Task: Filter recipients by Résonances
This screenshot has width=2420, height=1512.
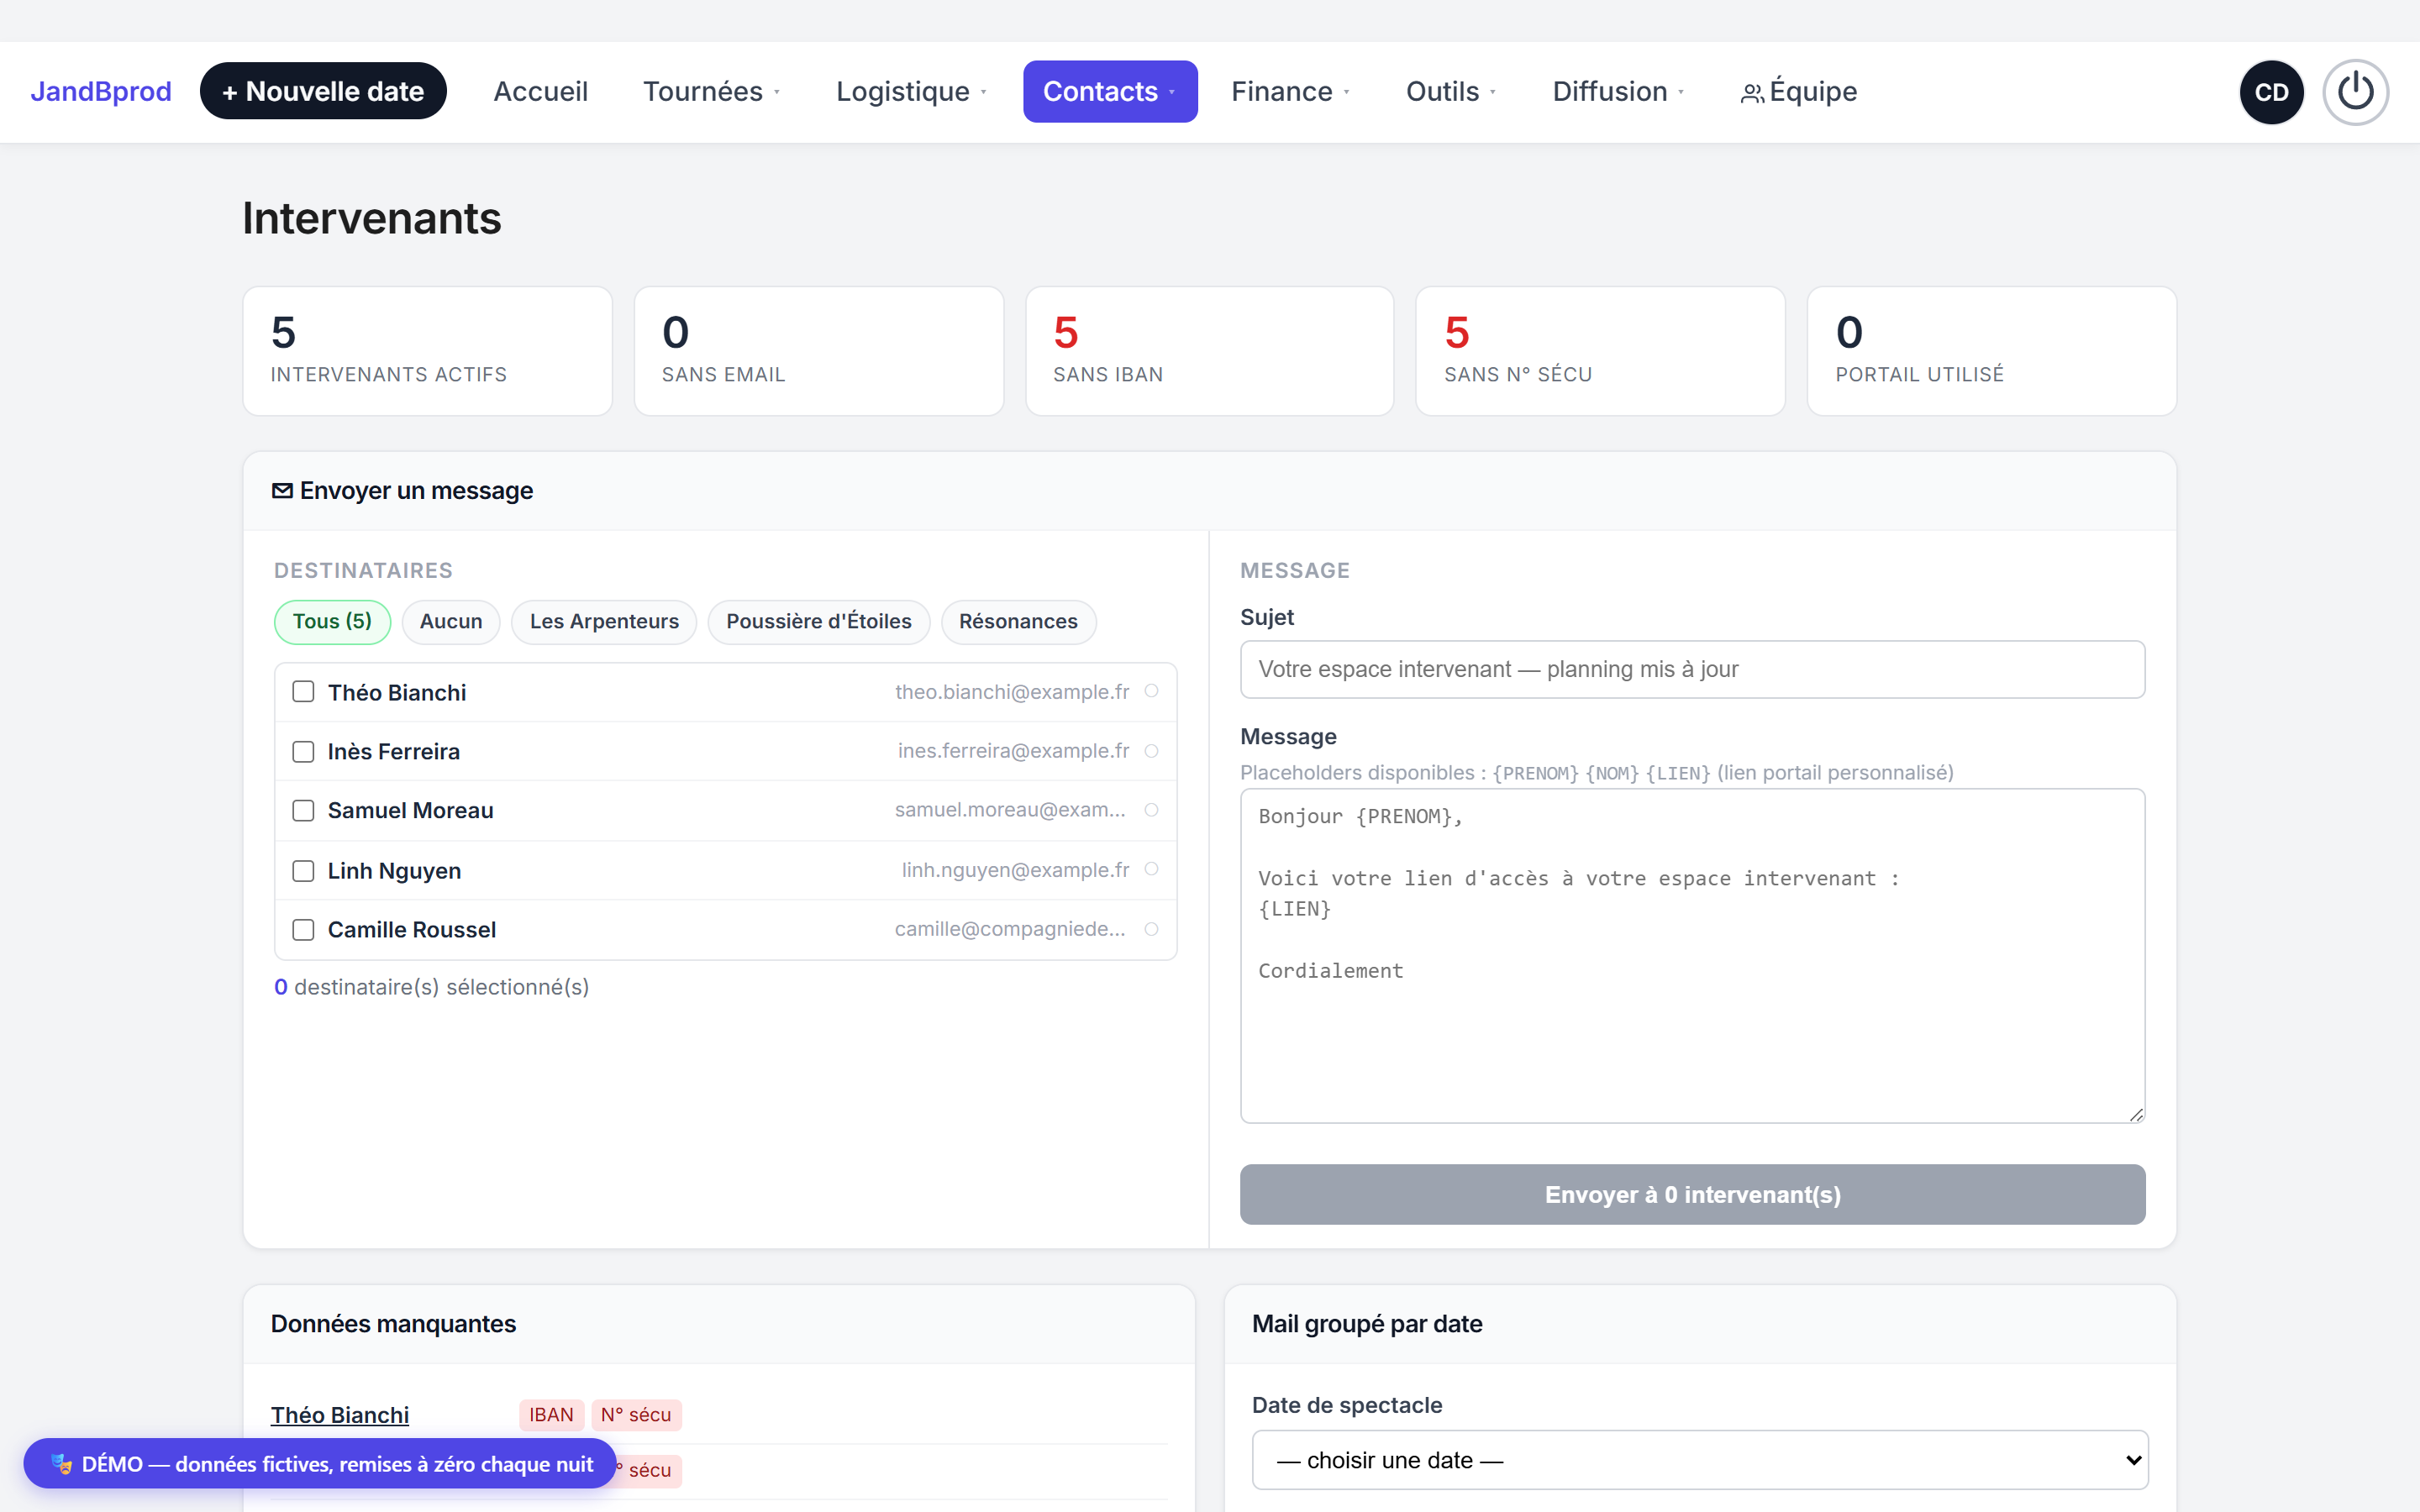Action: (x=1018, y=621)
